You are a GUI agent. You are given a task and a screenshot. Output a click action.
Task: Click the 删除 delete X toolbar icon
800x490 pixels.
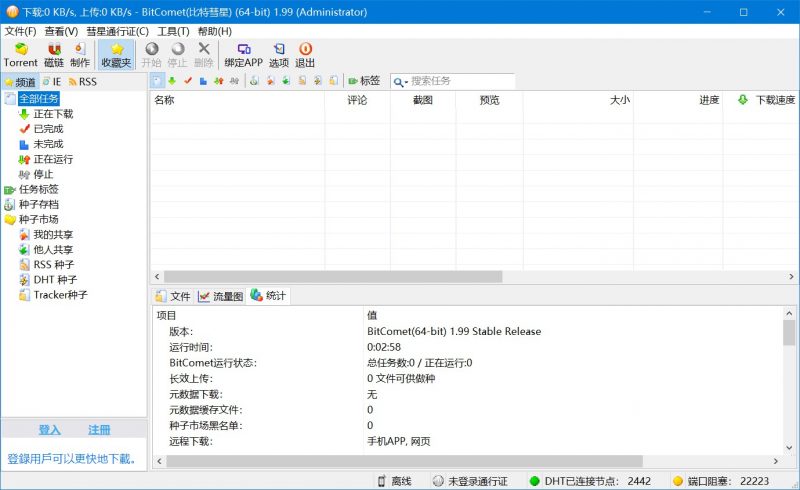(x=204, y=55)
